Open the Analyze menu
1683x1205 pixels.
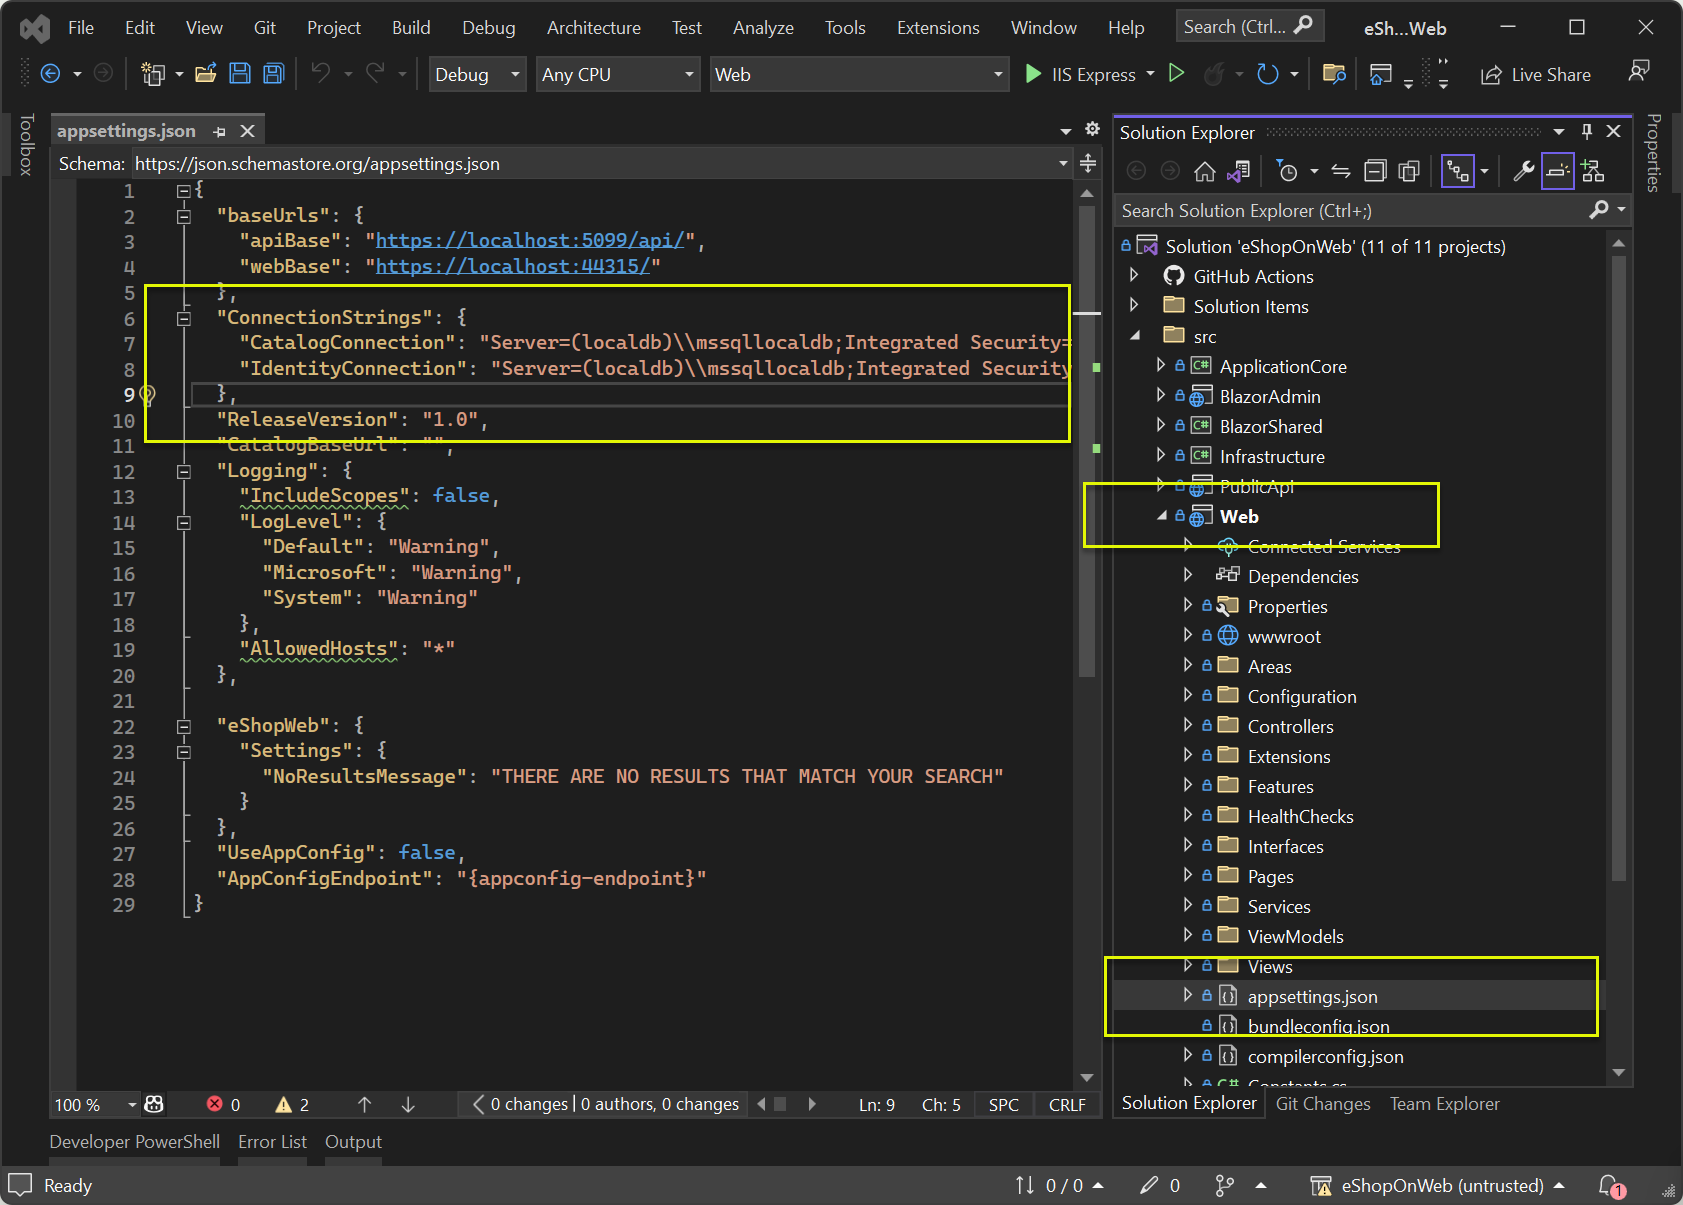tap(763, 28)
